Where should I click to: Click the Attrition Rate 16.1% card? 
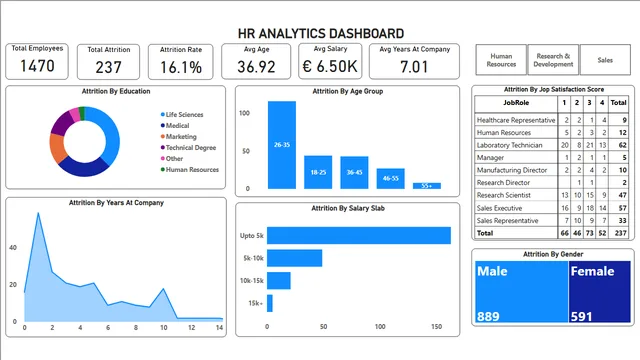tap(180, 62)
